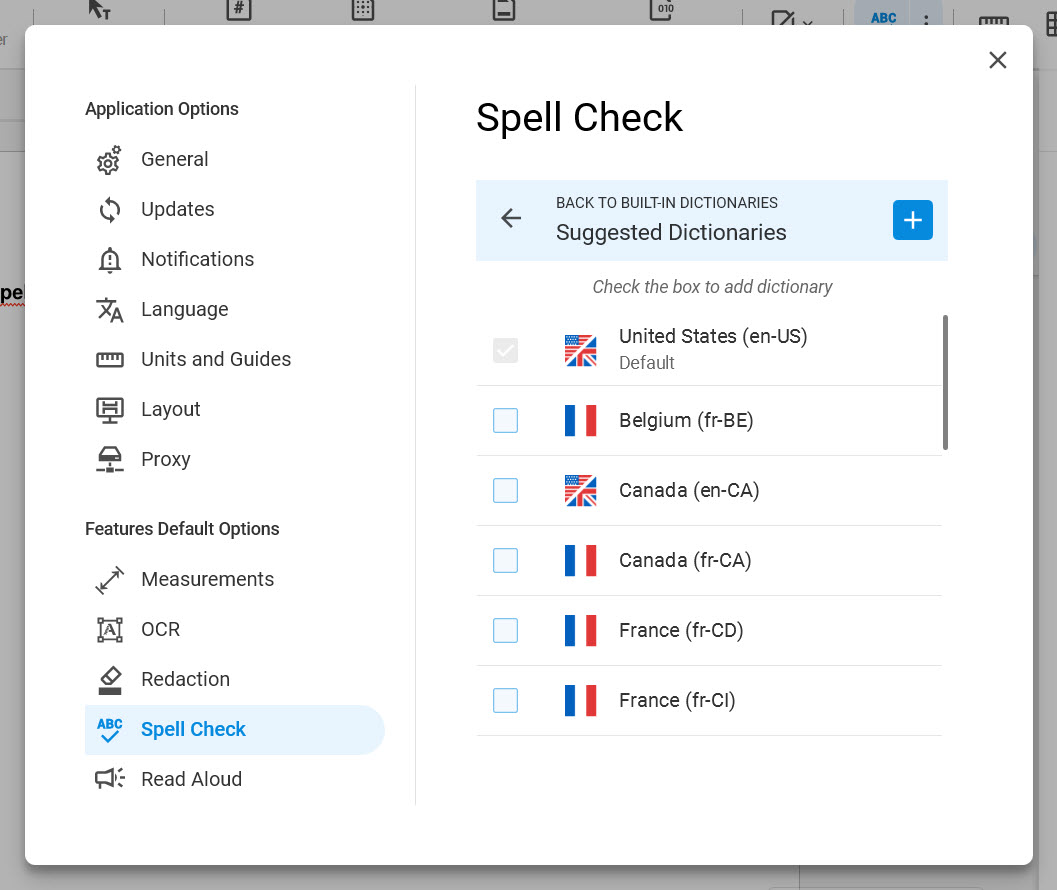Select the Redaction eraser icon
The height and width of the screenshot is (890, 1057).
pyautogui.click(x=109, y=680)
